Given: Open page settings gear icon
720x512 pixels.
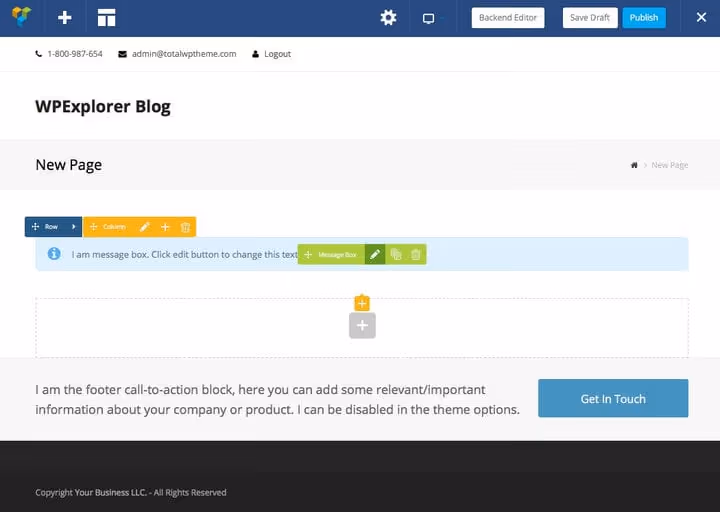Looking at the screenshot, I should click(x=388, y=17).
